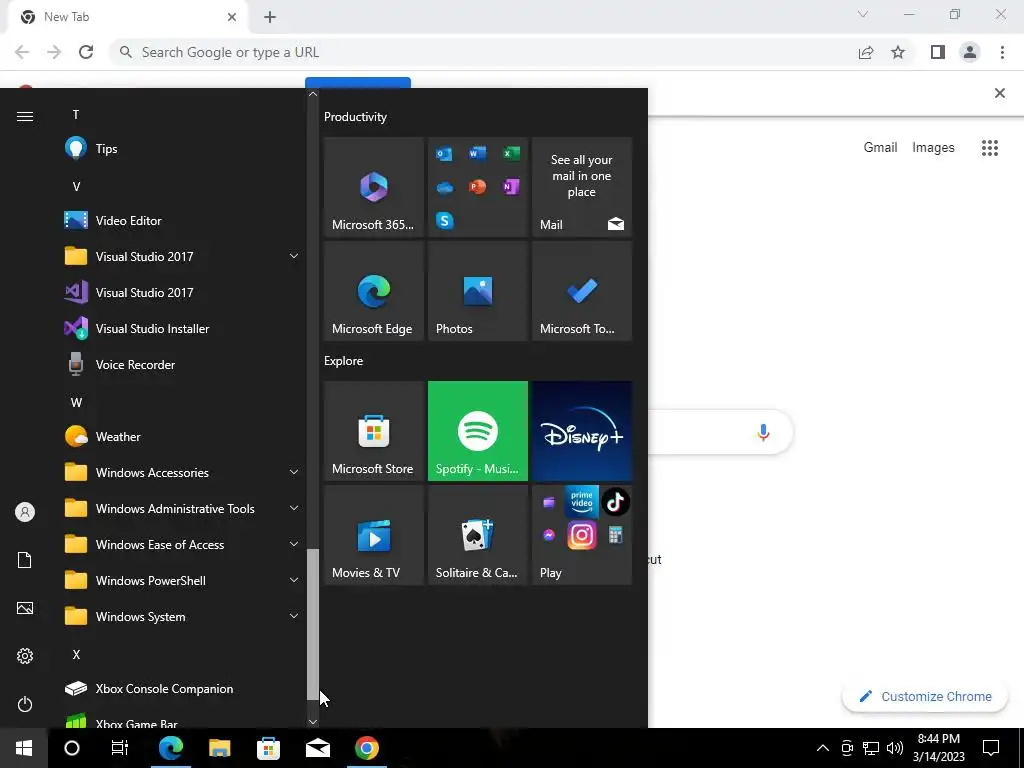Open the Spotify Music tile
The image size is (1024, 768).
(x=477, y=431)
